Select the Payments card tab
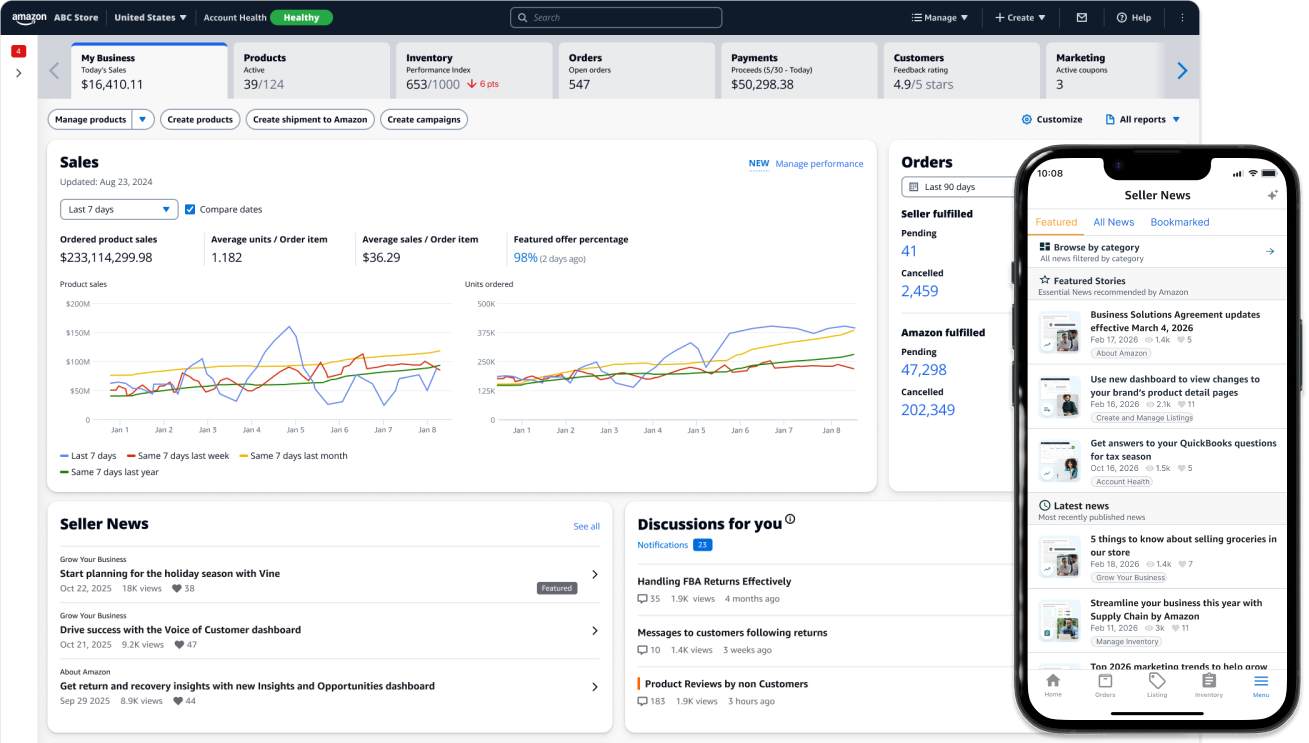 click(x=799, y=71)
